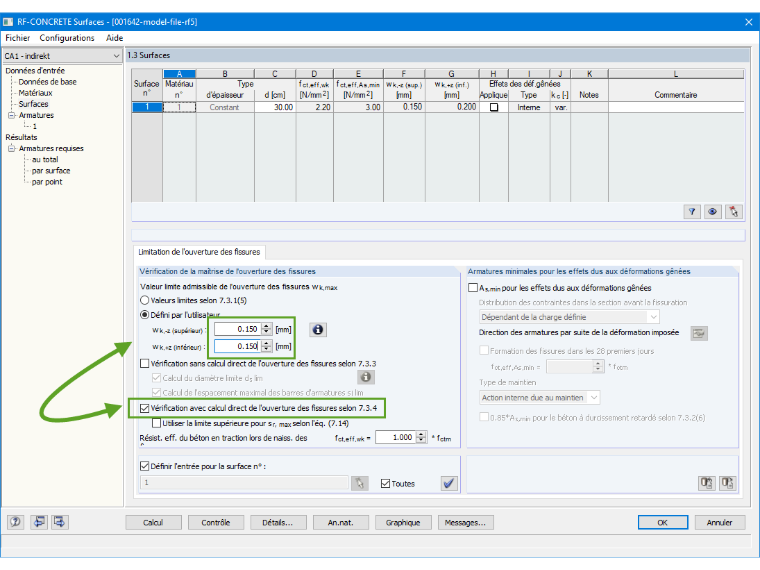Click the Annuler button

pos(720,522)
